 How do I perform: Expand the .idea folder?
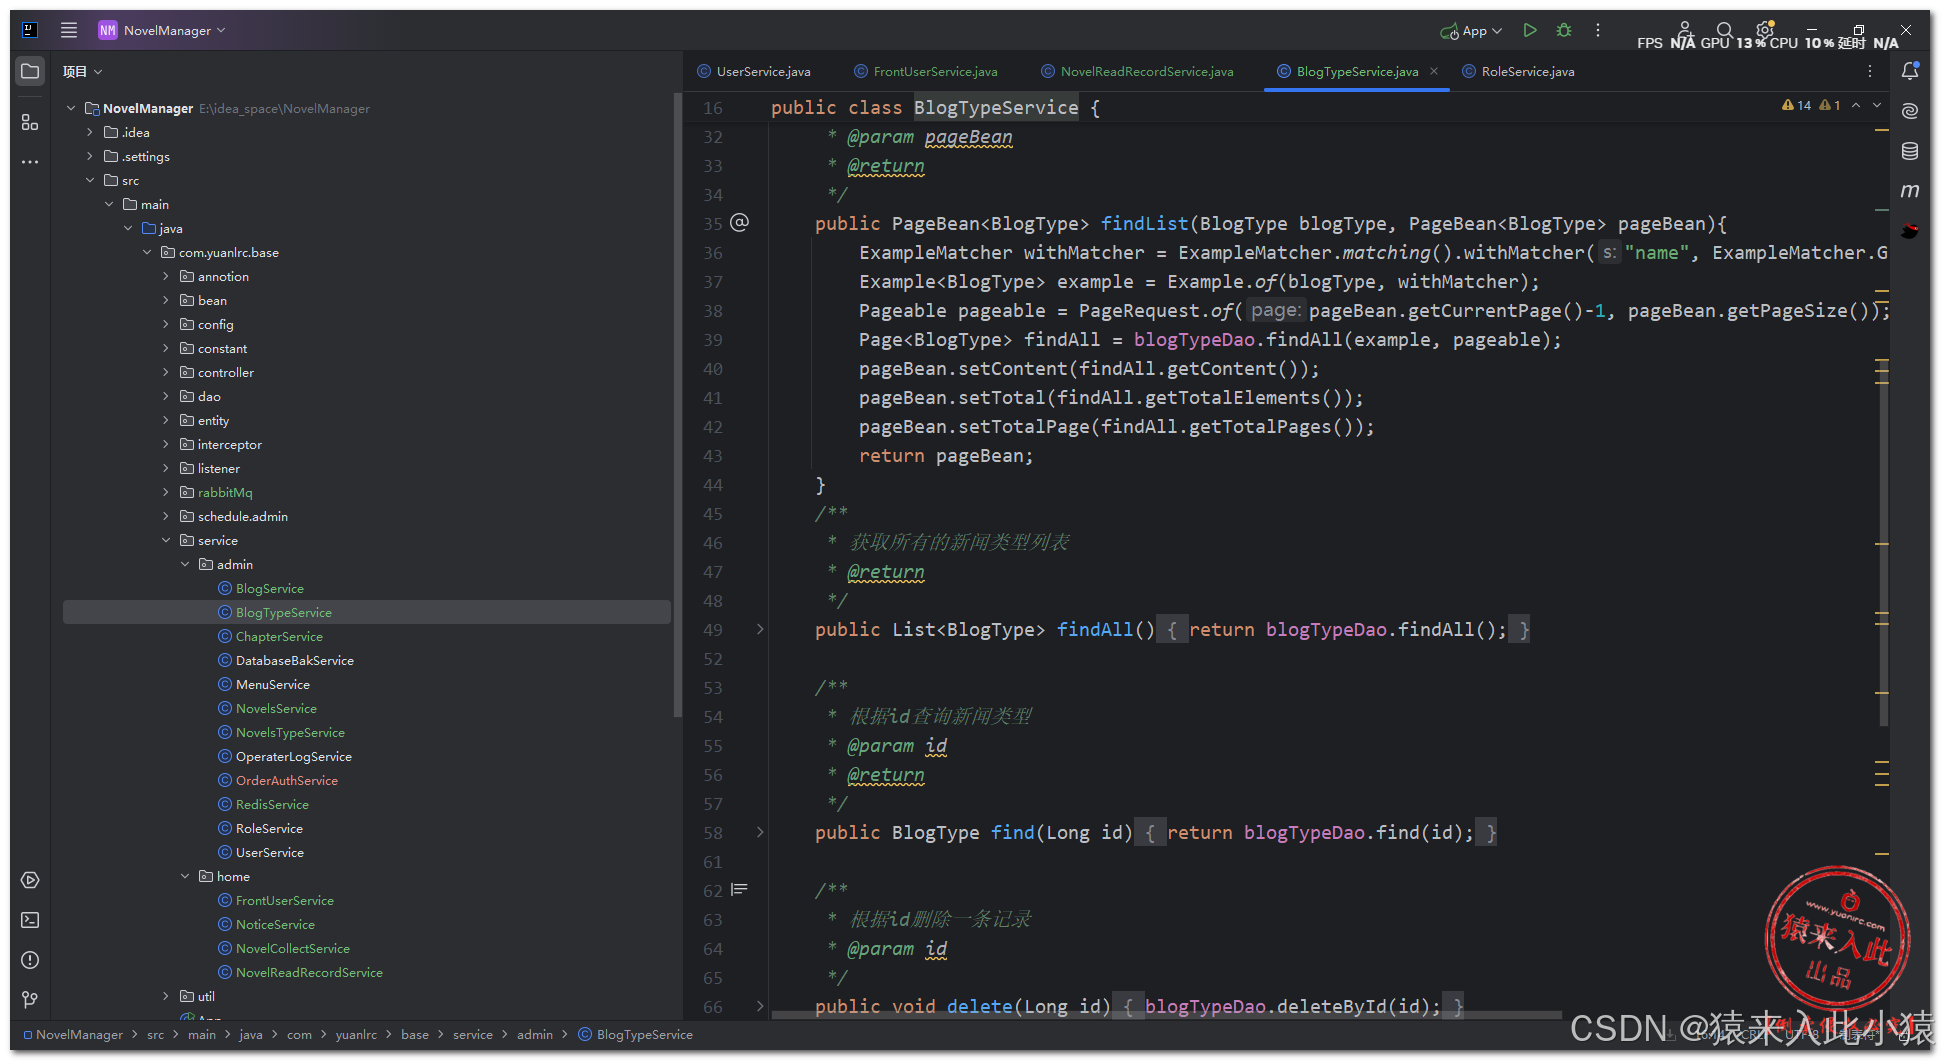pyautogui.click(x=89, y=132)
